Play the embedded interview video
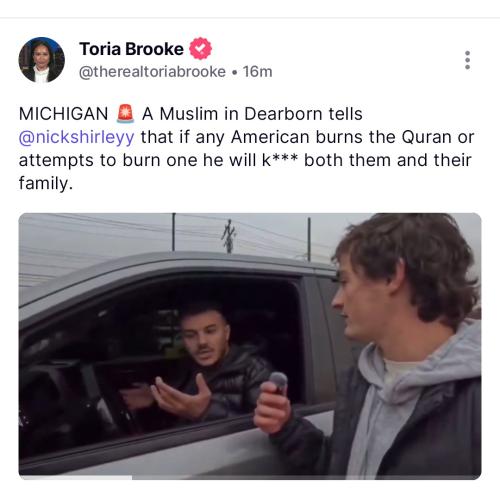The width and height of the screenshot is (500, 500). (250, 346)
